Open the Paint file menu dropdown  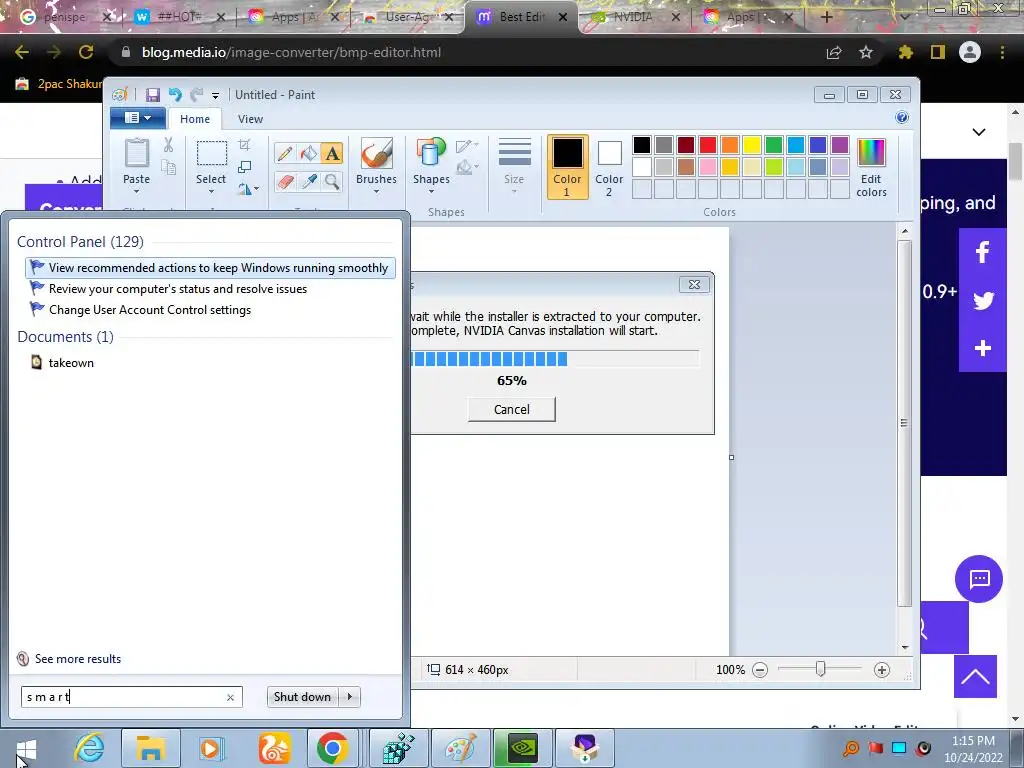pos(137,118)
